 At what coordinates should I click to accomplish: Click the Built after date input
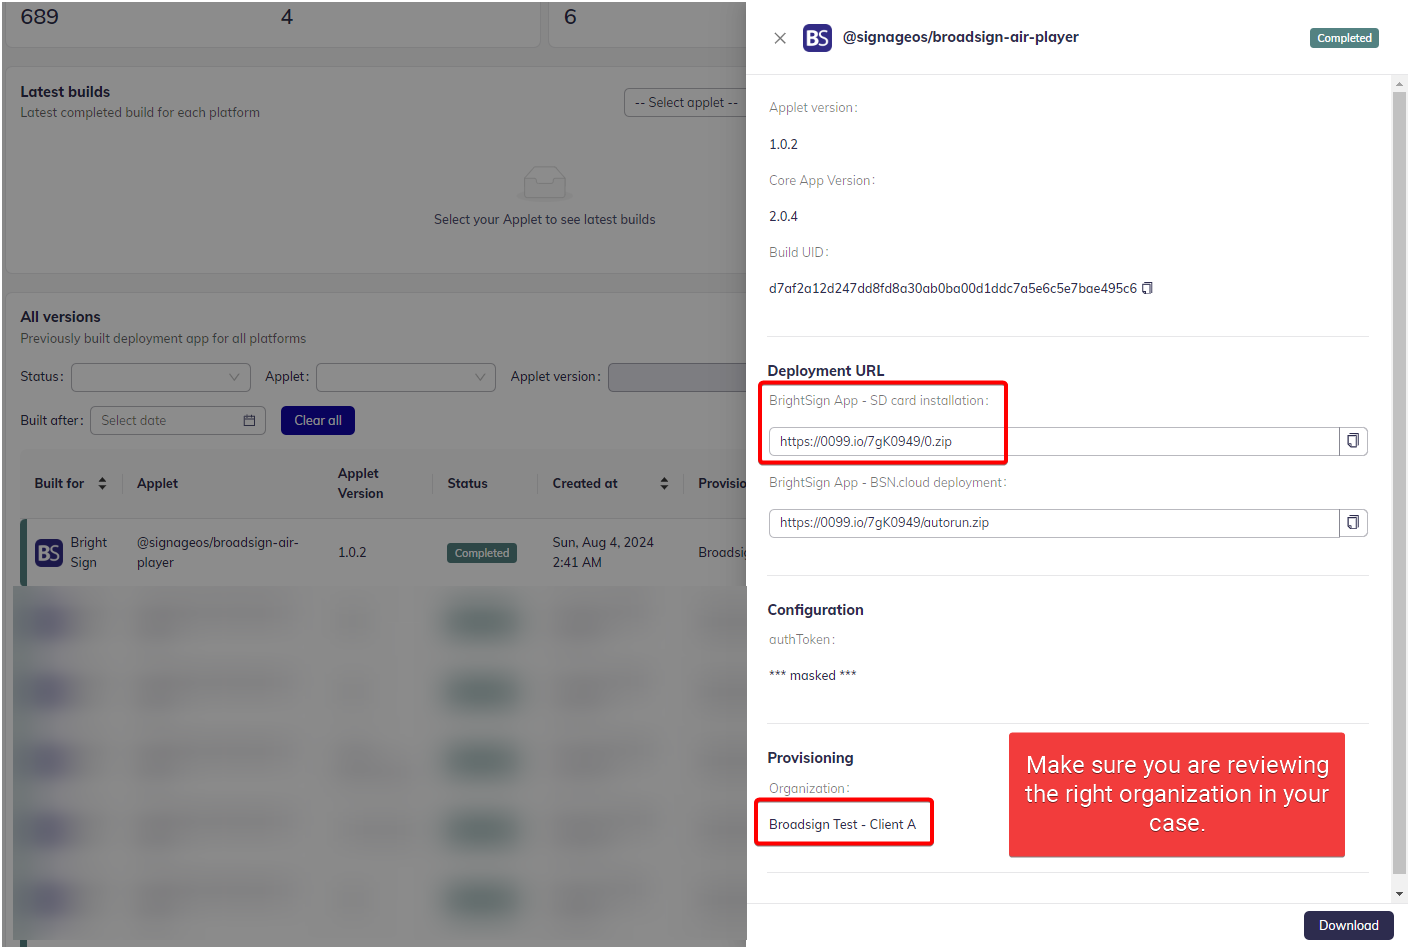point(165,421)
